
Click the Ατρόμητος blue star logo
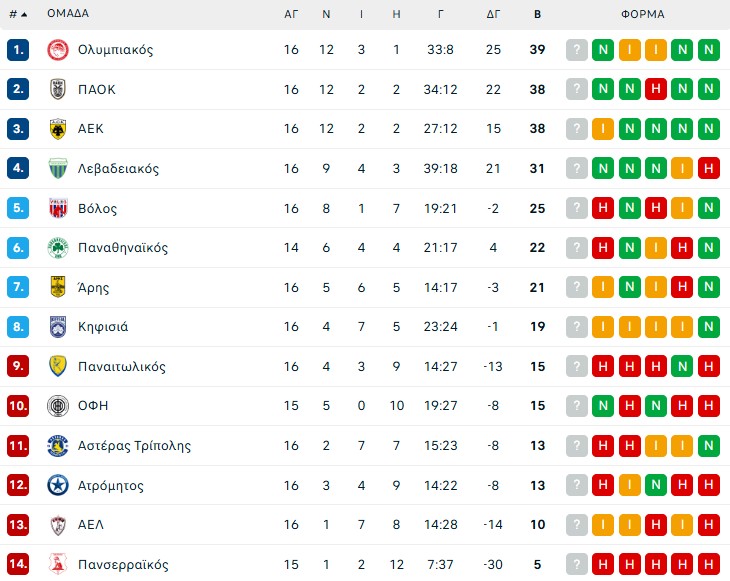[57, 486]
